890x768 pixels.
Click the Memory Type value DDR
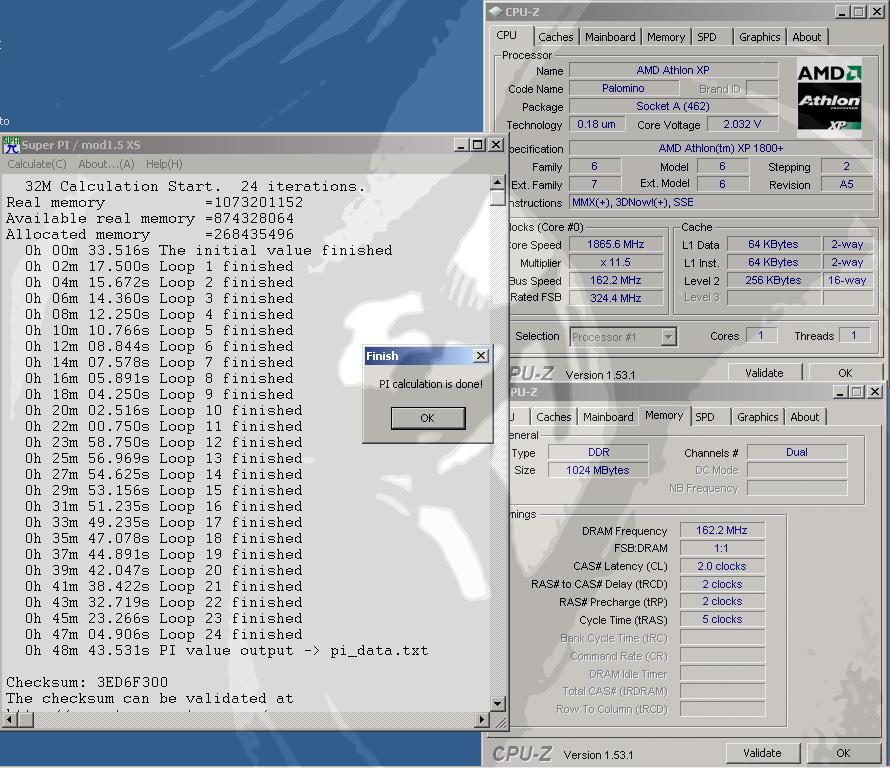pyautogui.click(x=598, y=452)
